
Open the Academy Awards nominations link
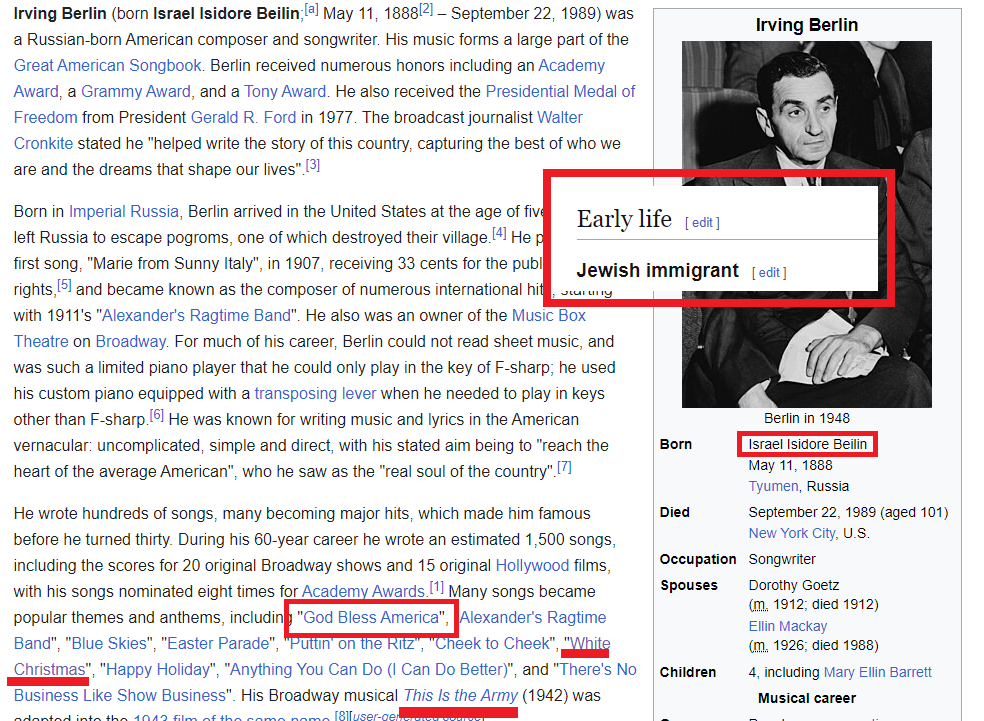(x=363, y=591)
